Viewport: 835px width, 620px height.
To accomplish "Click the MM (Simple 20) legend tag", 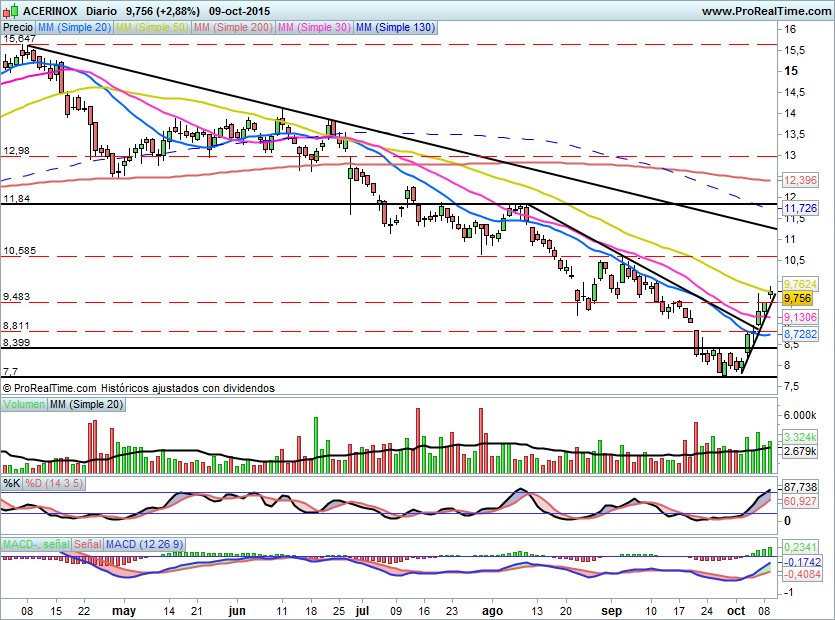I will coord(74,28).
